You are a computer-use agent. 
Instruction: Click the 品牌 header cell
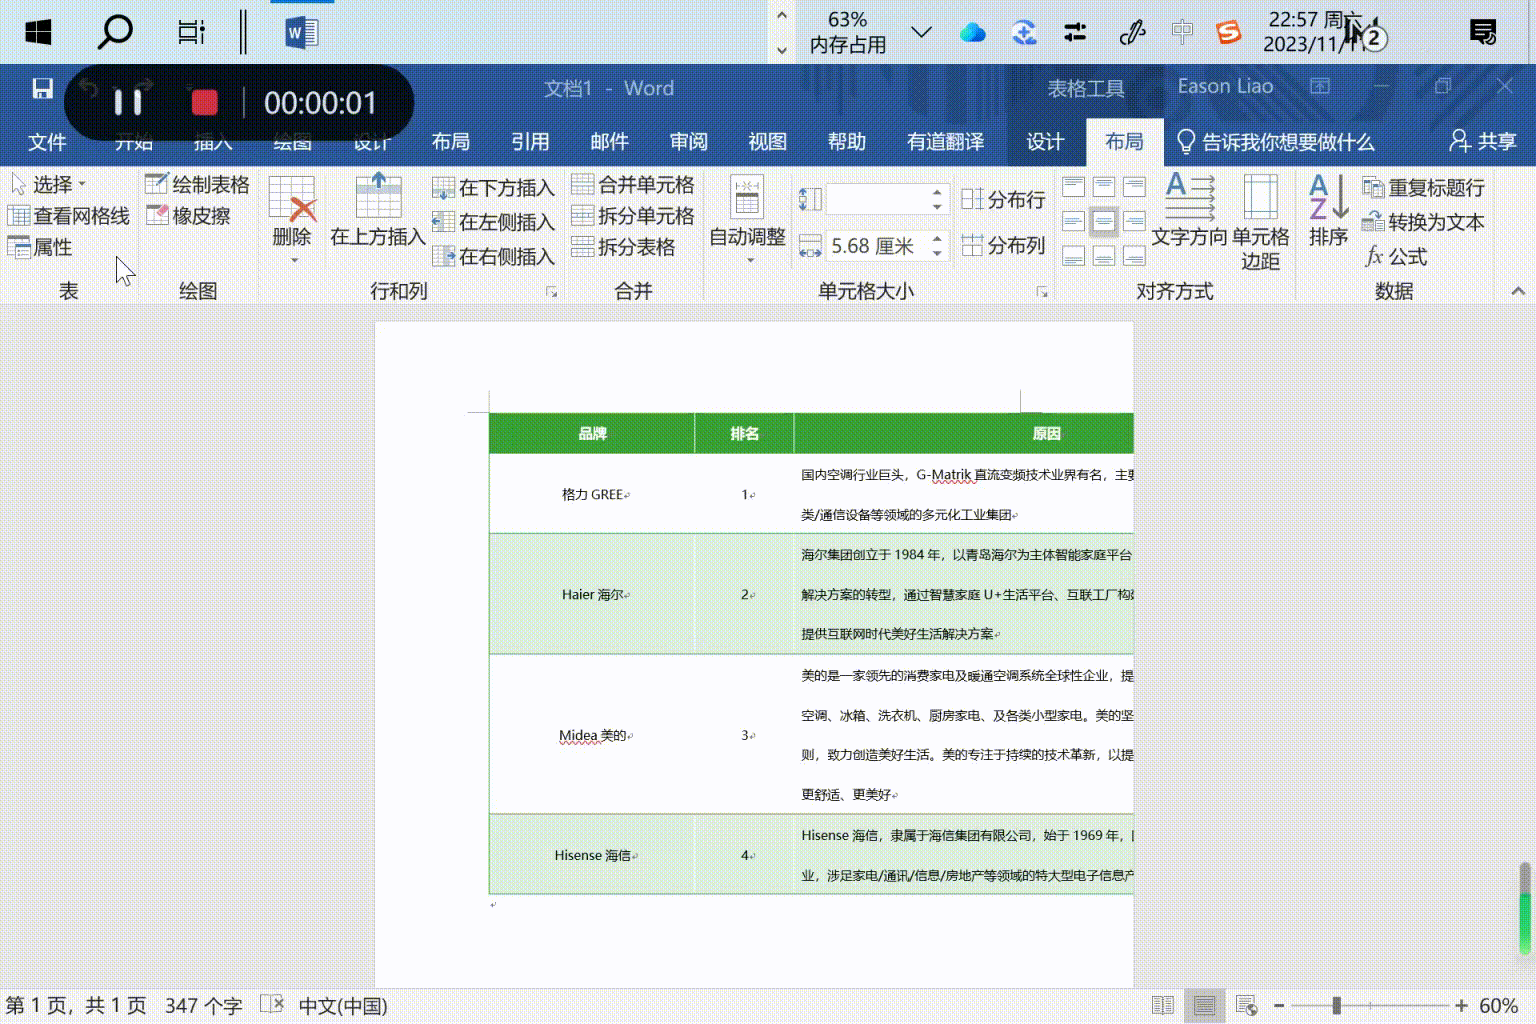592,433
